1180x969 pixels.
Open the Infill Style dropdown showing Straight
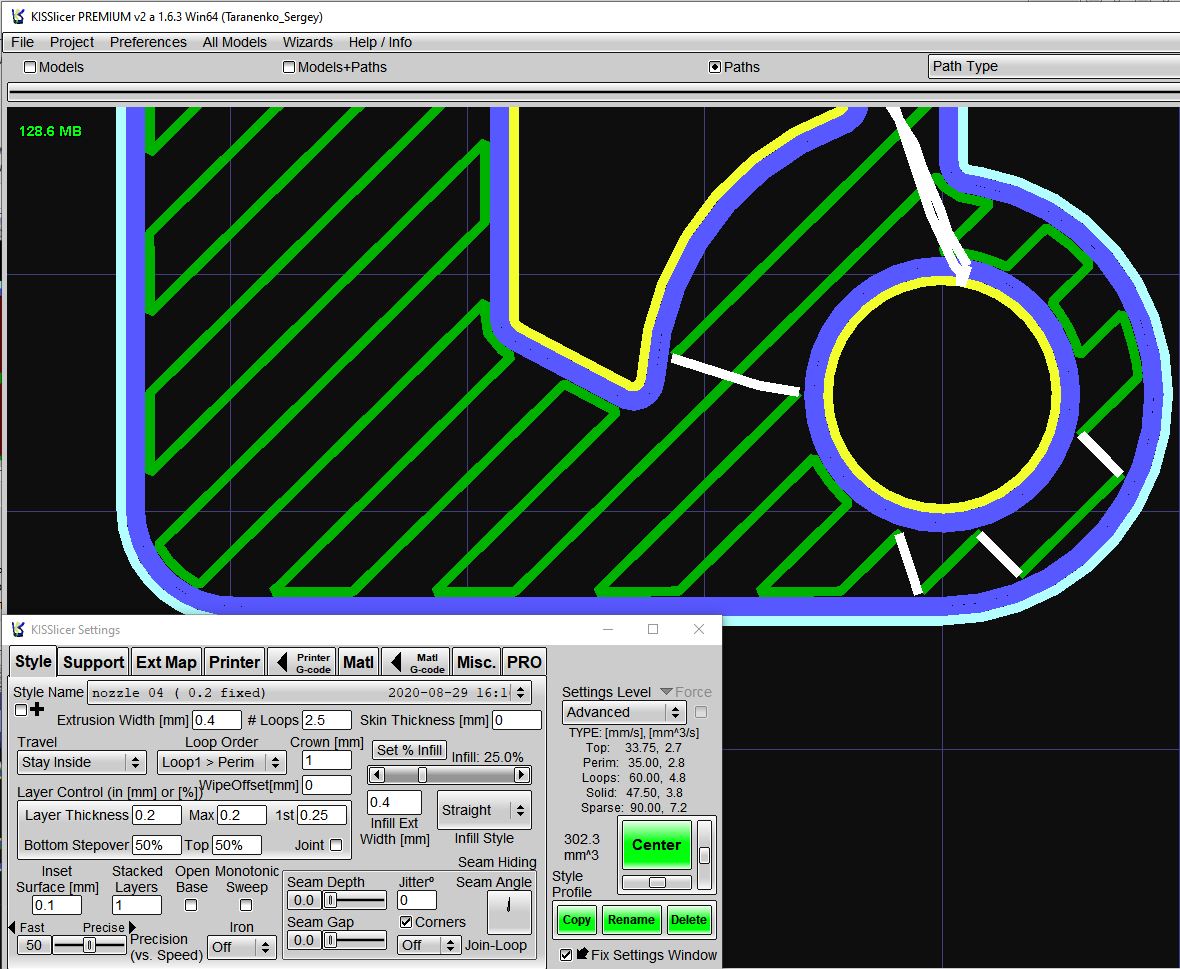click(x=484, y=810)
